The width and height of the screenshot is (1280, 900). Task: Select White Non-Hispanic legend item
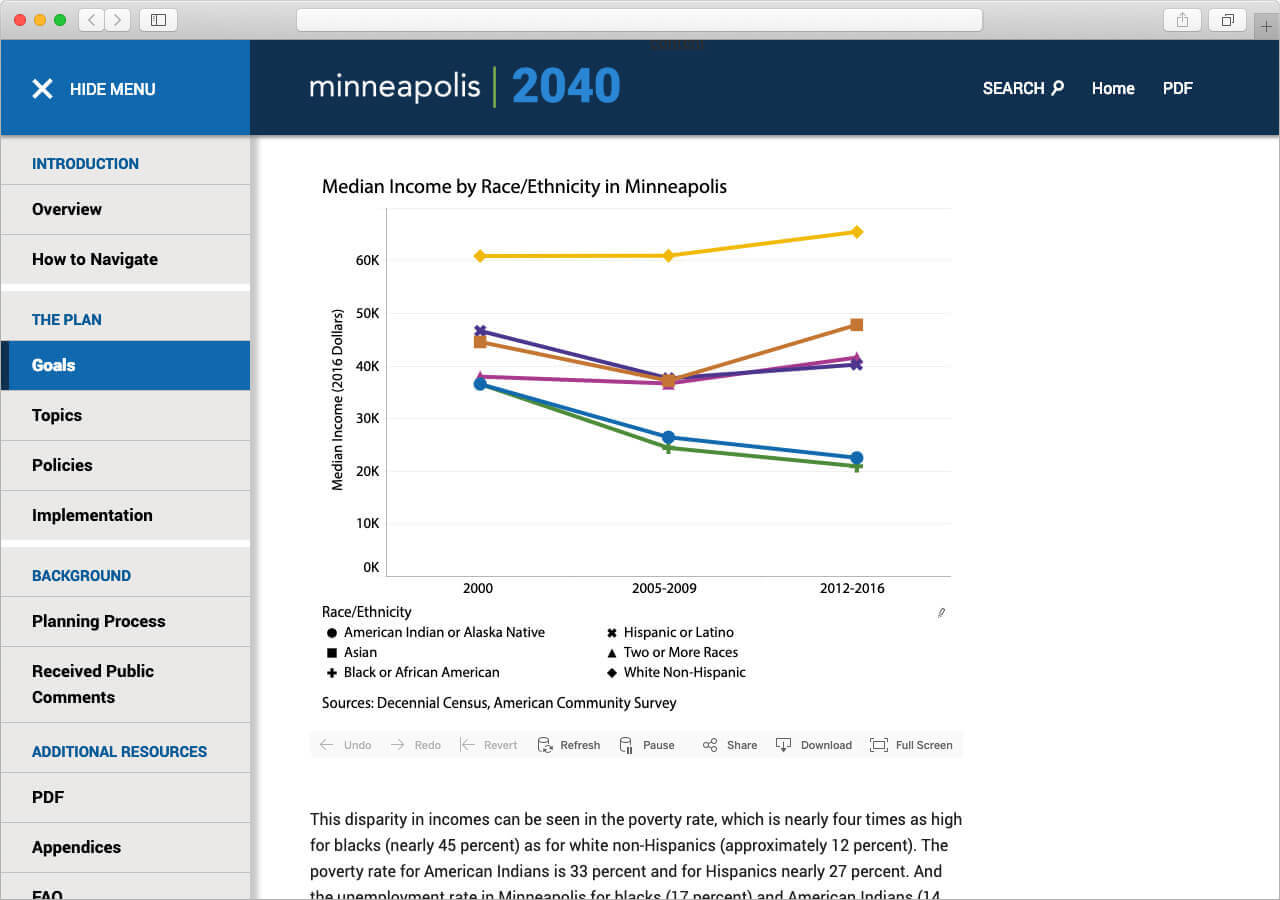[x=676, y=672]
